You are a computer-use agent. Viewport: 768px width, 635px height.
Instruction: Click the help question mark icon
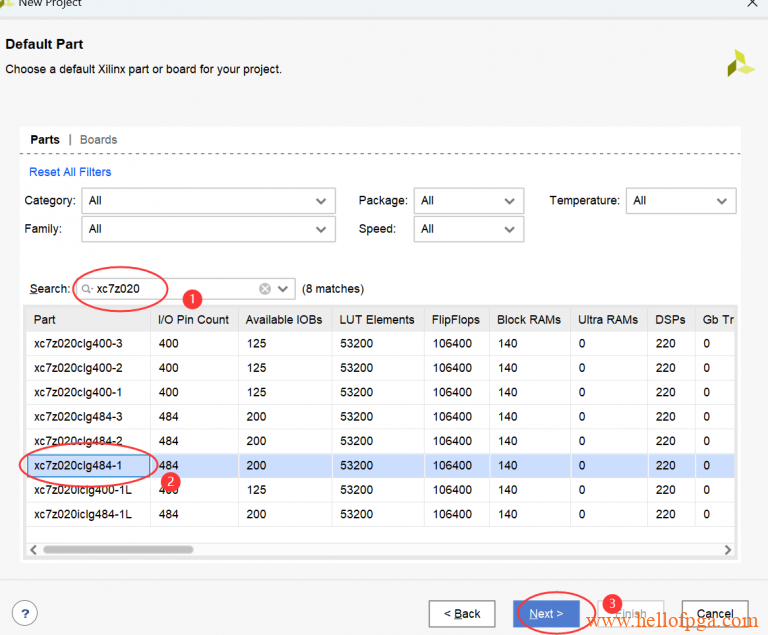(25, 613)
